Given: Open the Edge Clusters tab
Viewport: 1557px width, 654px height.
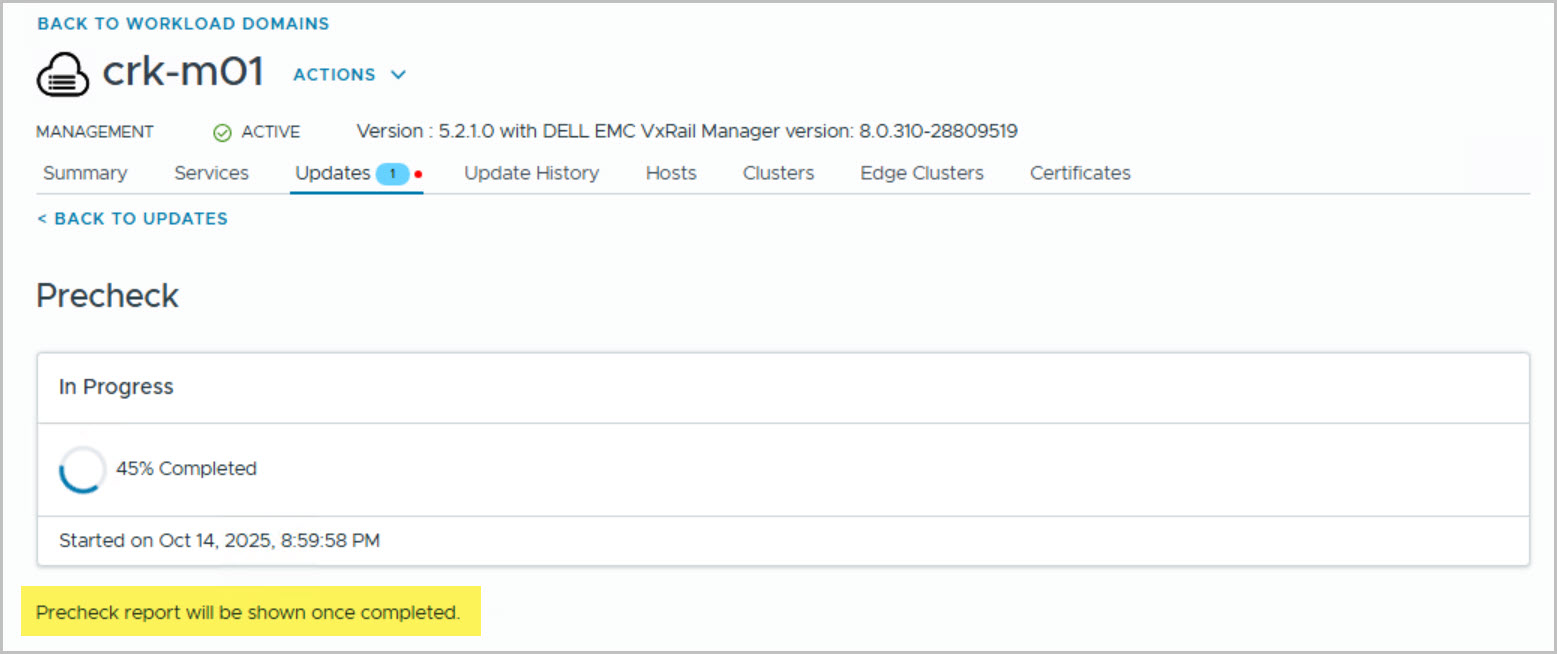Looking at the screenshot, I should coord(921,173).
